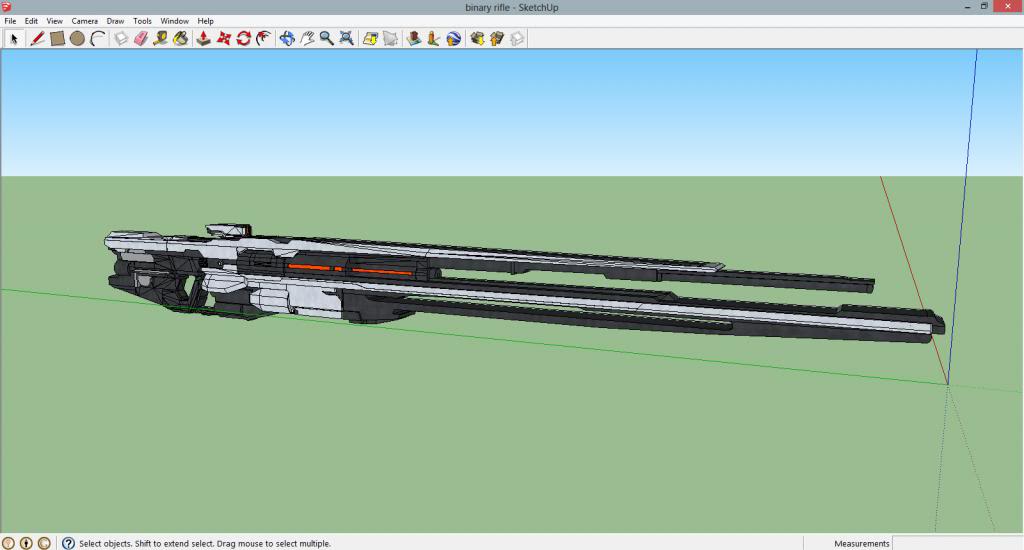Open the File menu
The image size is (1024, 550).
click(x=10, y=21)
